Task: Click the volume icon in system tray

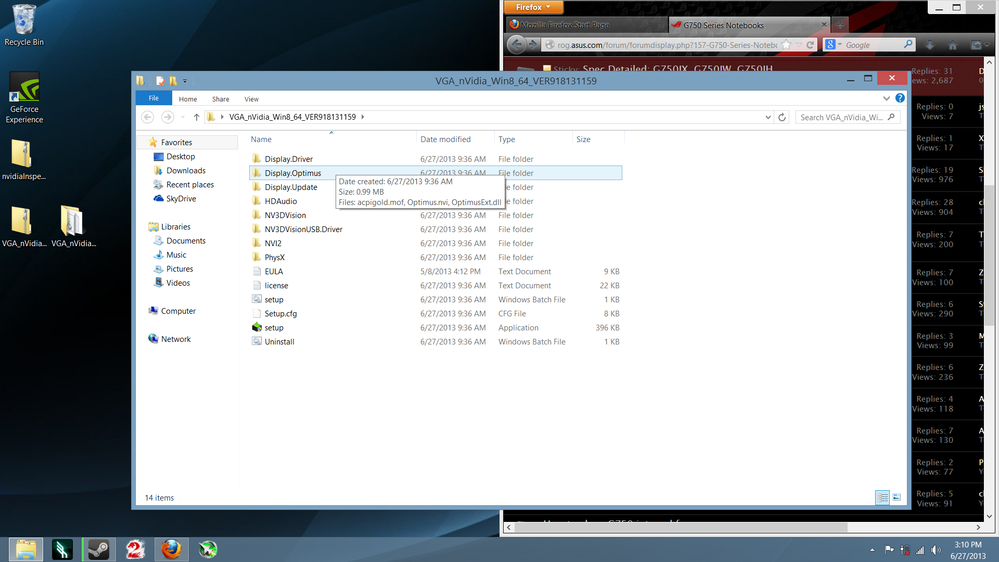Action: click(936, 550)
